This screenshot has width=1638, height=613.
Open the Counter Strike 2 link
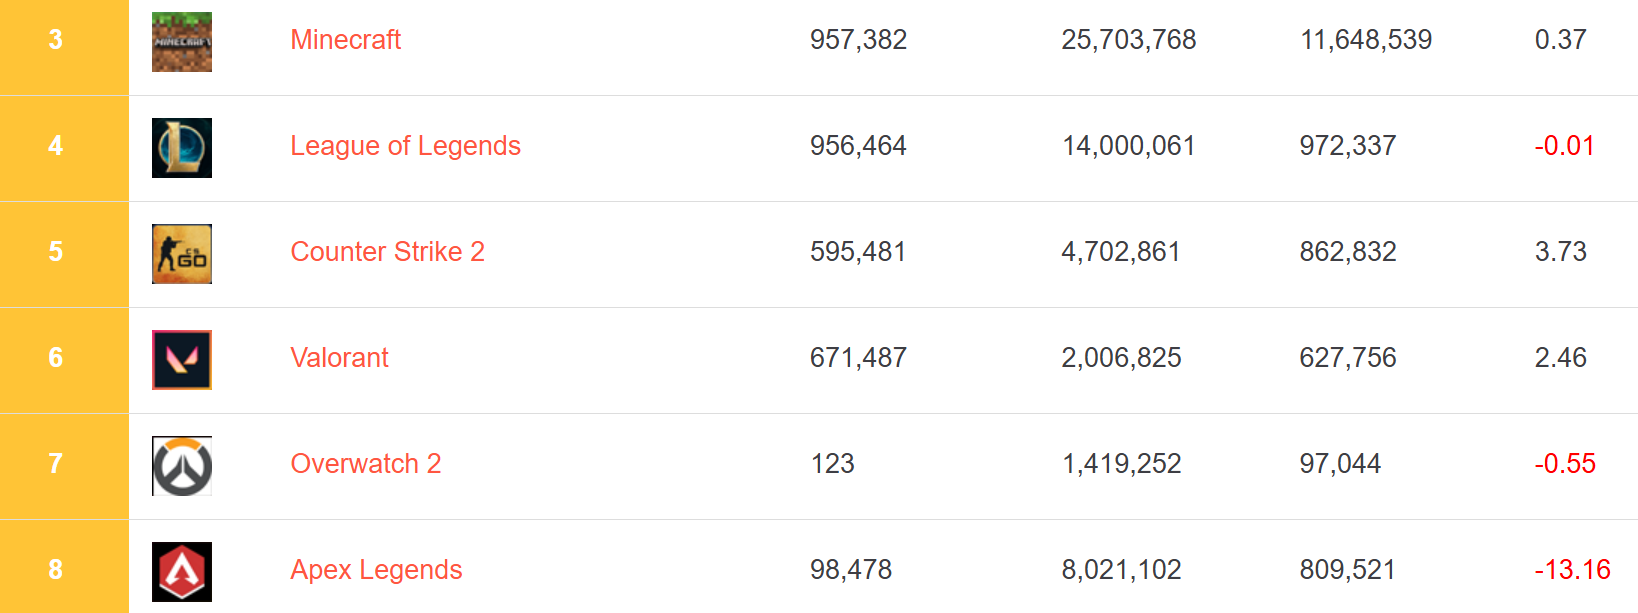[387, 252]
